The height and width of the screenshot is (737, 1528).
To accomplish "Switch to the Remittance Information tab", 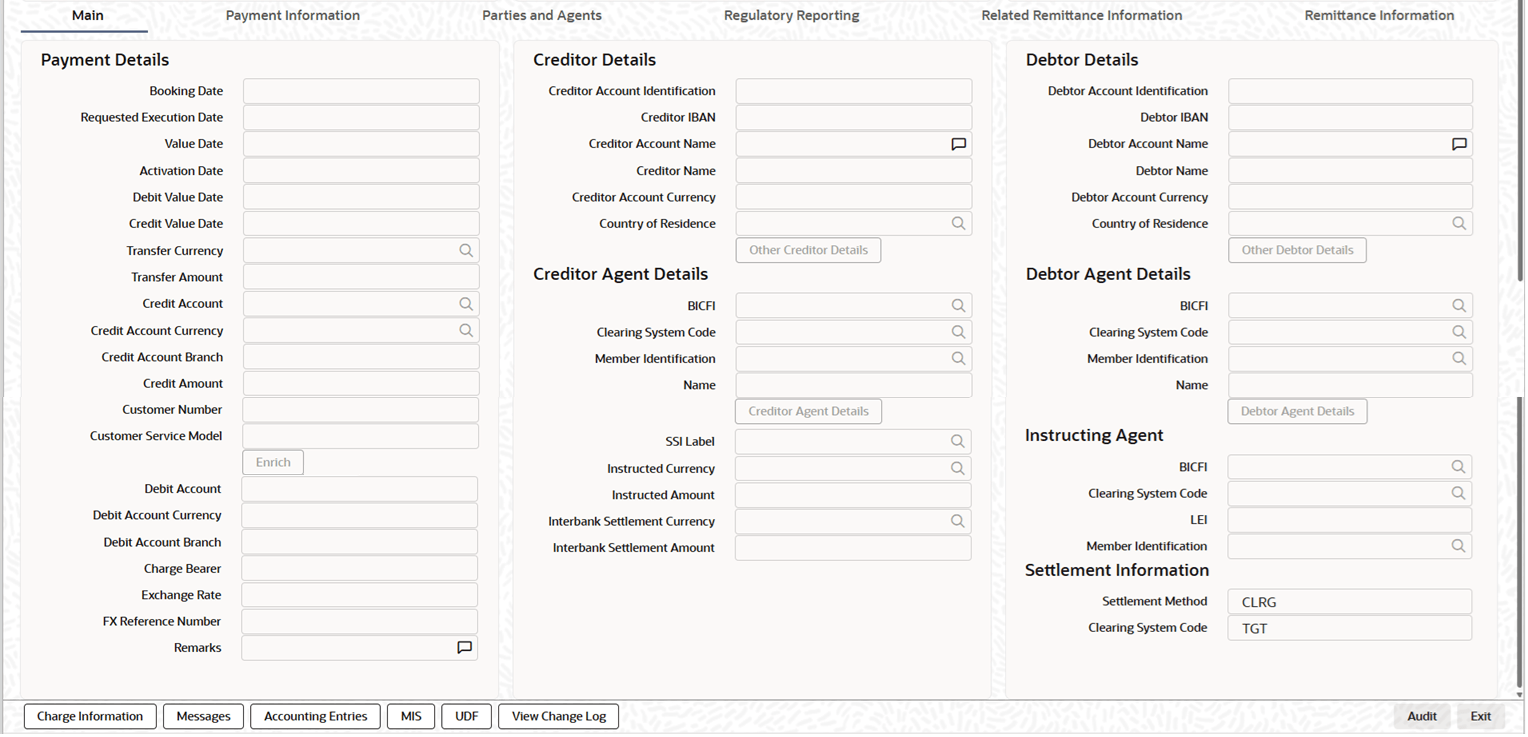I will click(x=1380, y=15).
